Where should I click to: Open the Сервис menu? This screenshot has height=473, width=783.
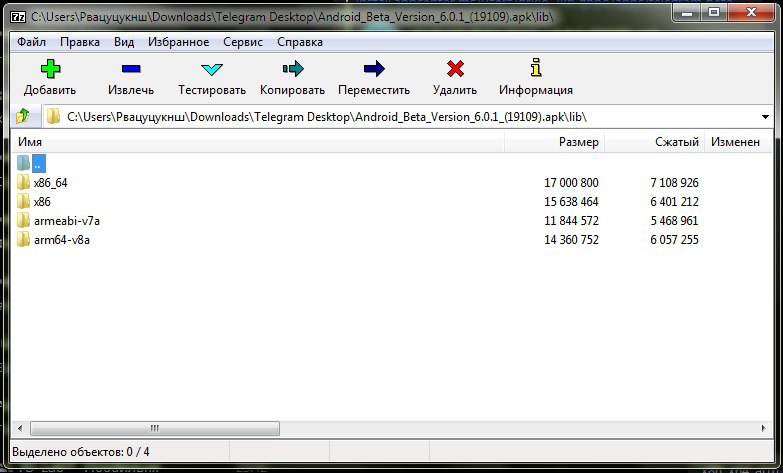tap(243, 42)
